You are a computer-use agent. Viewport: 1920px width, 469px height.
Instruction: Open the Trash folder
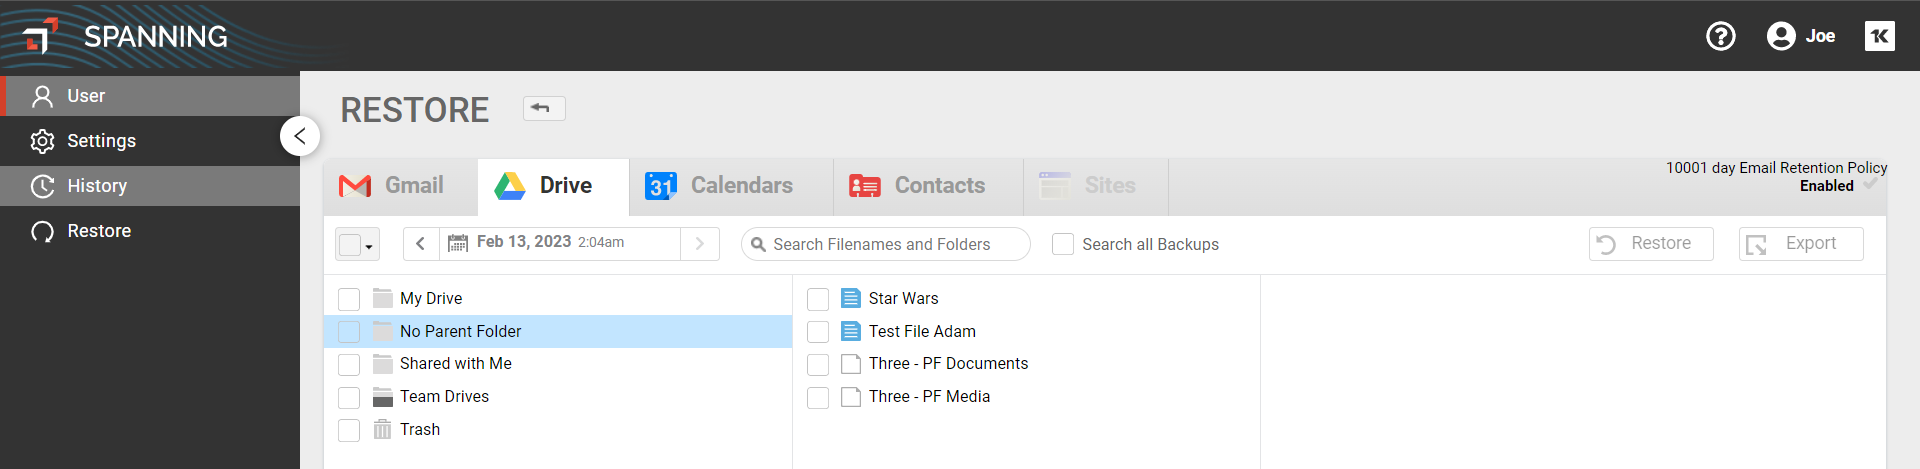[x=420, y=429]
